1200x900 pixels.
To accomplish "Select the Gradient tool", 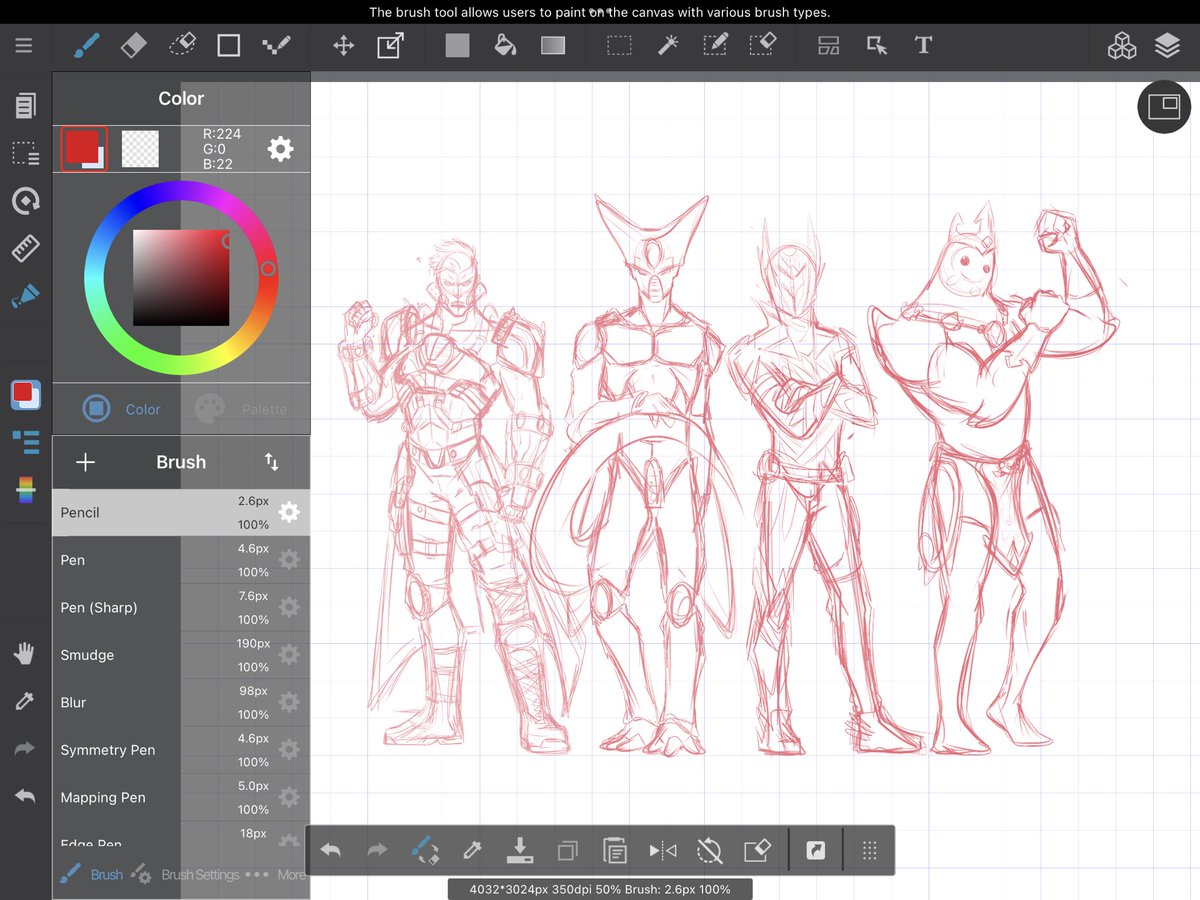I will (x=553, y=46).
